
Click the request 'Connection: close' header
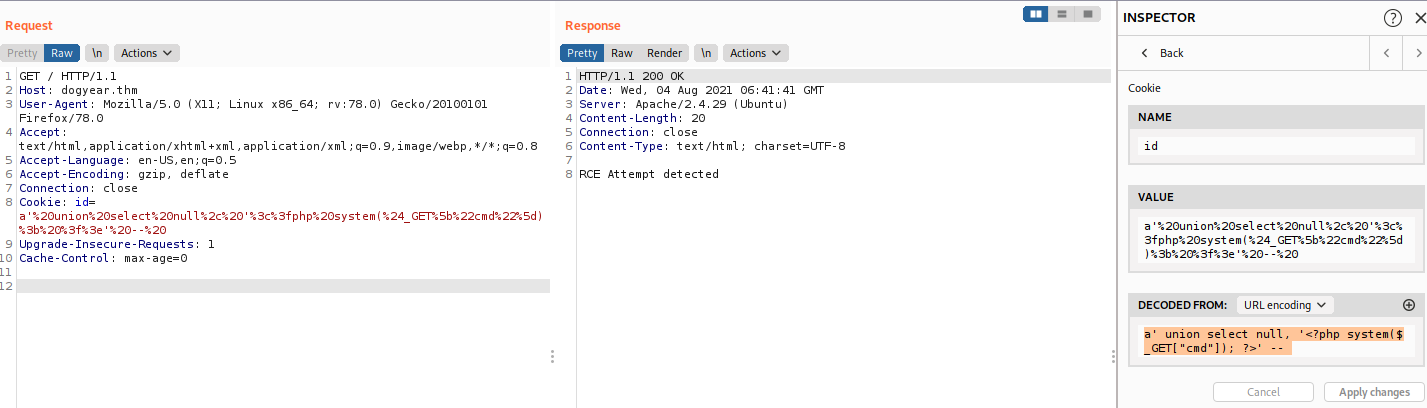coord(78,188)
